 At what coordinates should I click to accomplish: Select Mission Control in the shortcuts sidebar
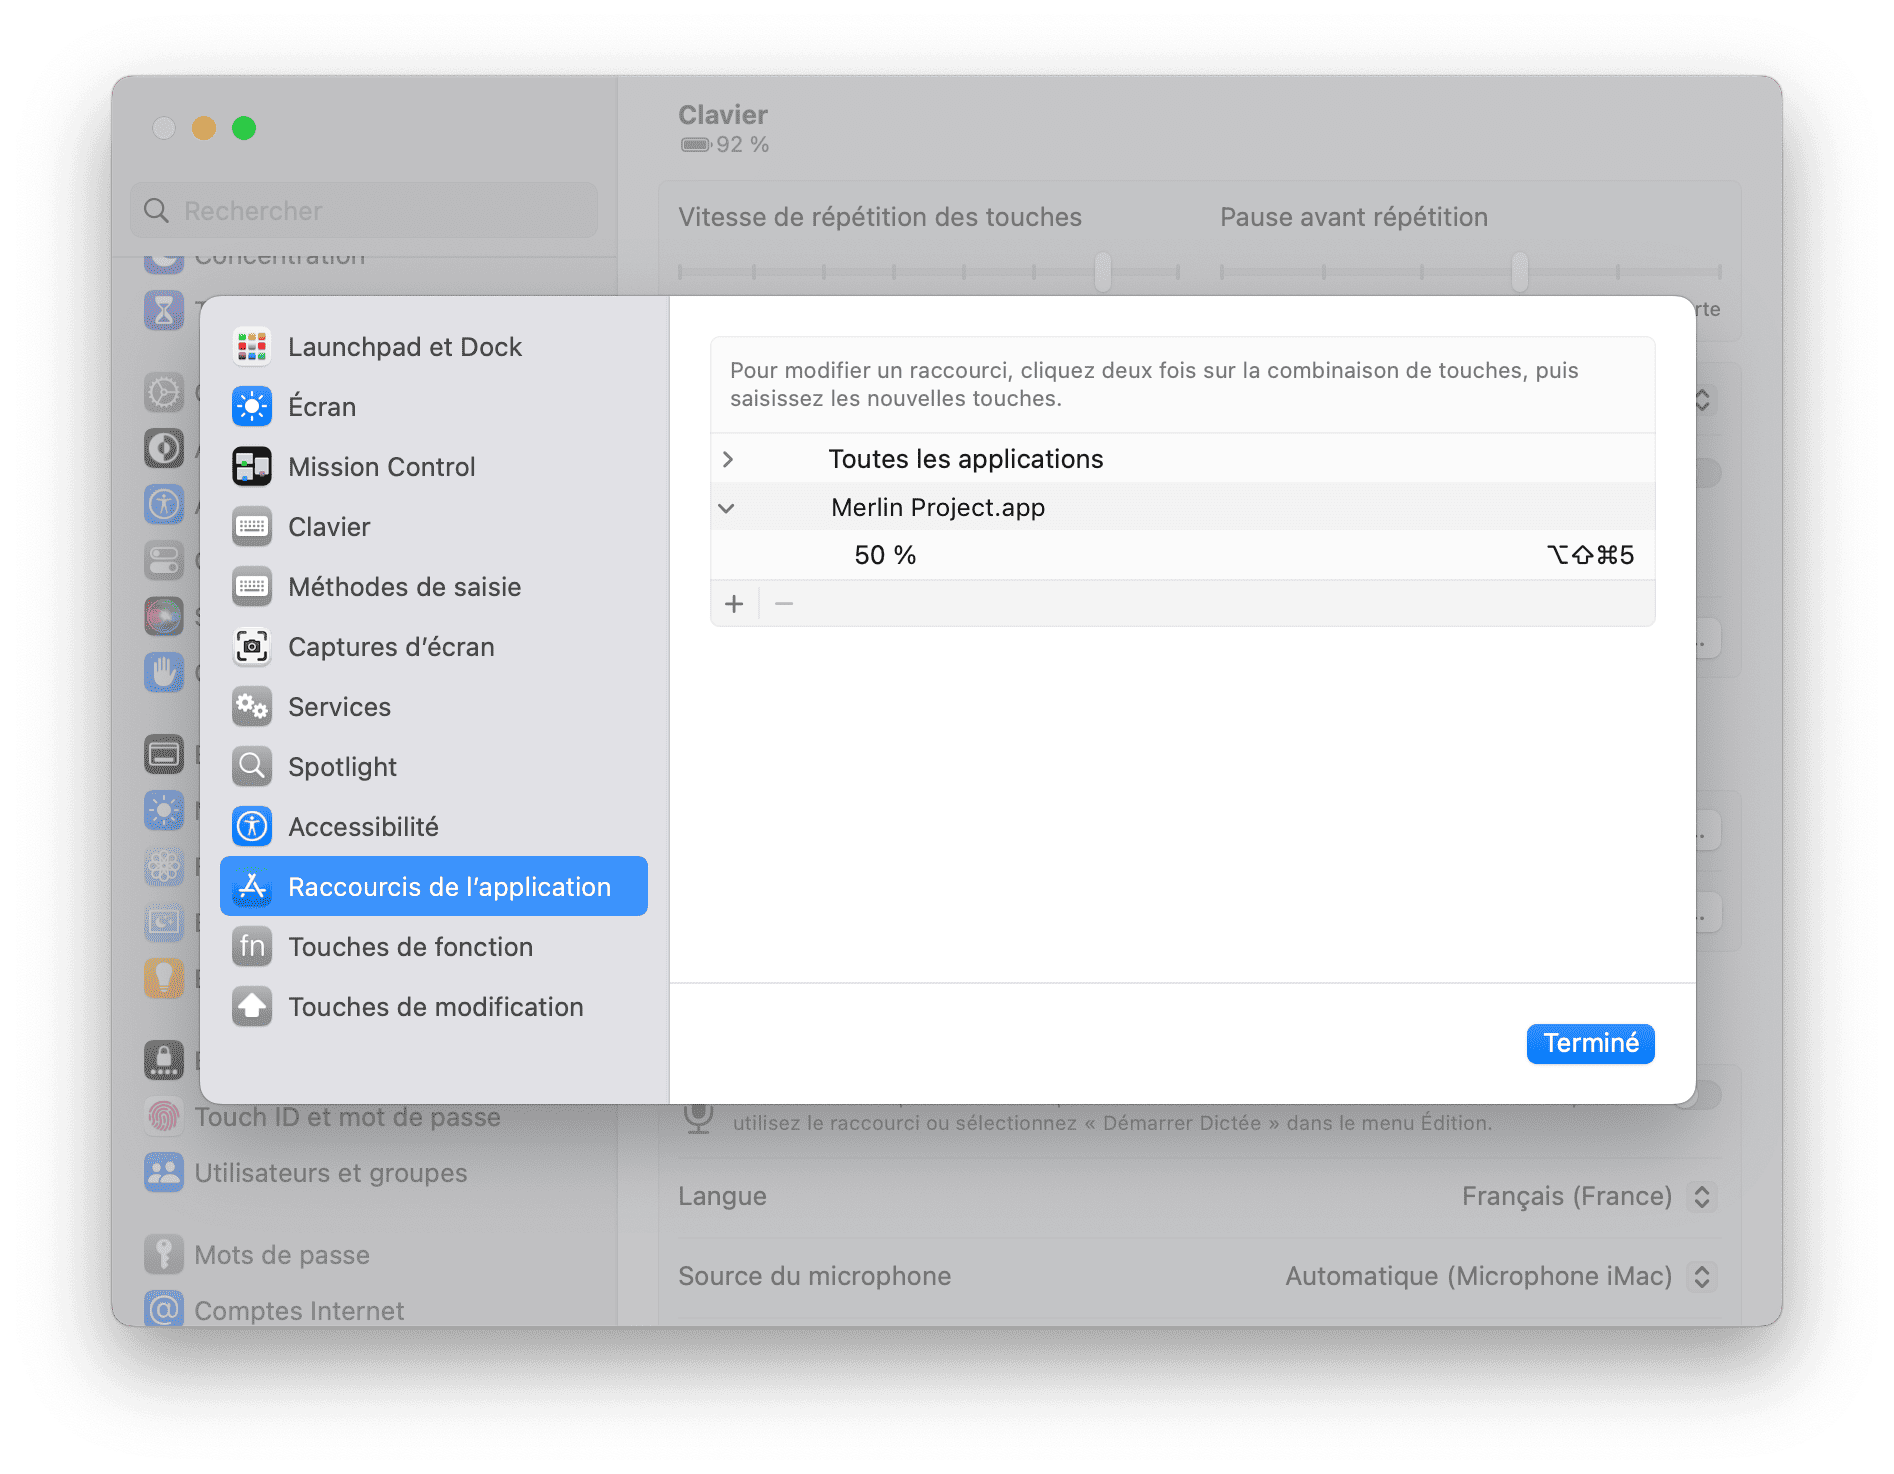click(381, 466)
